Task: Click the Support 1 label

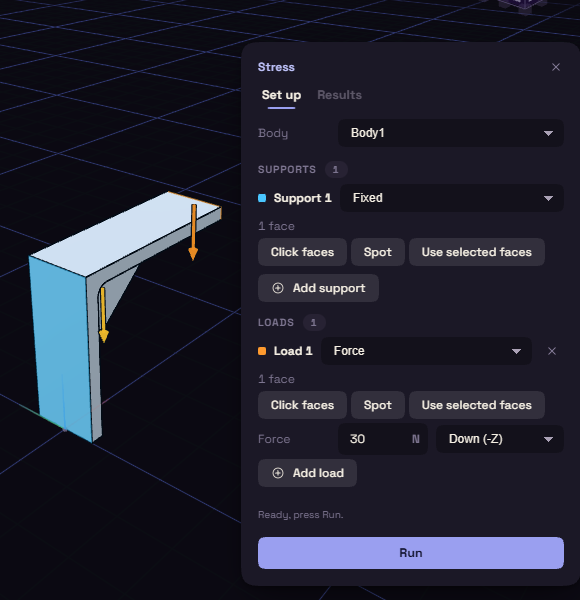Action: point(302,198)
